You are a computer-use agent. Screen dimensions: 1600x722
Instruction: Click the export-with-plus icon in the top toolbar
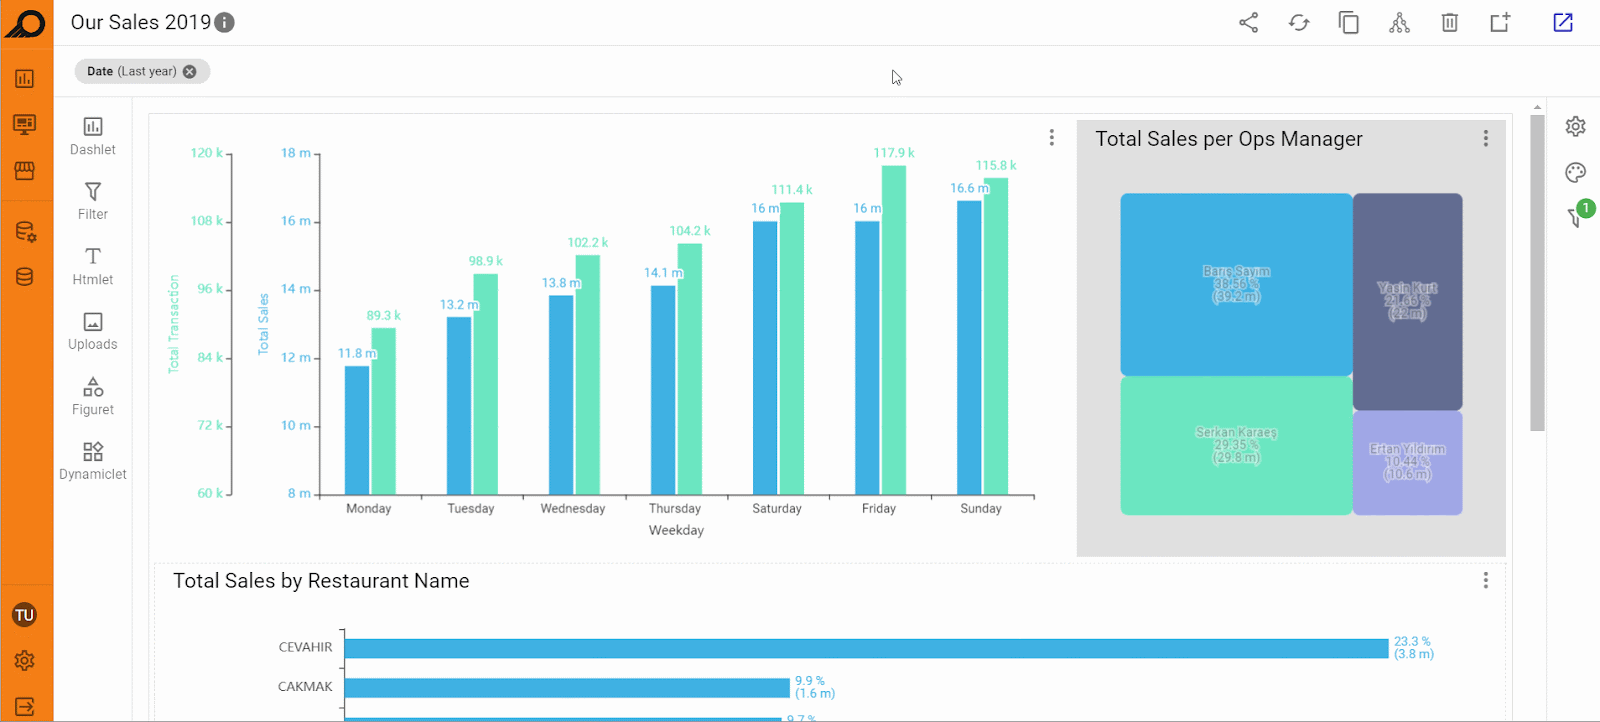click(x=1500, y=23)
